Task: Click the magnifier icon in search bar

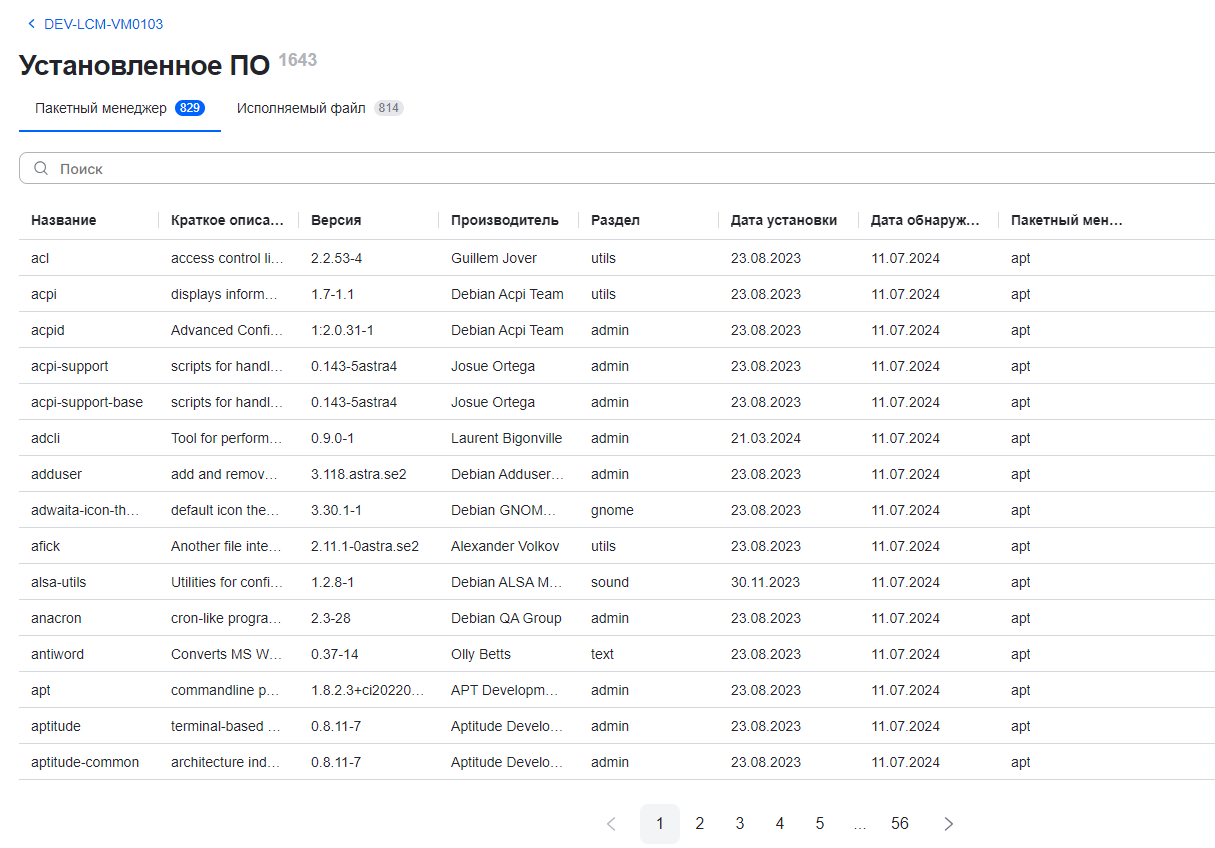Action: pos(41,169)
